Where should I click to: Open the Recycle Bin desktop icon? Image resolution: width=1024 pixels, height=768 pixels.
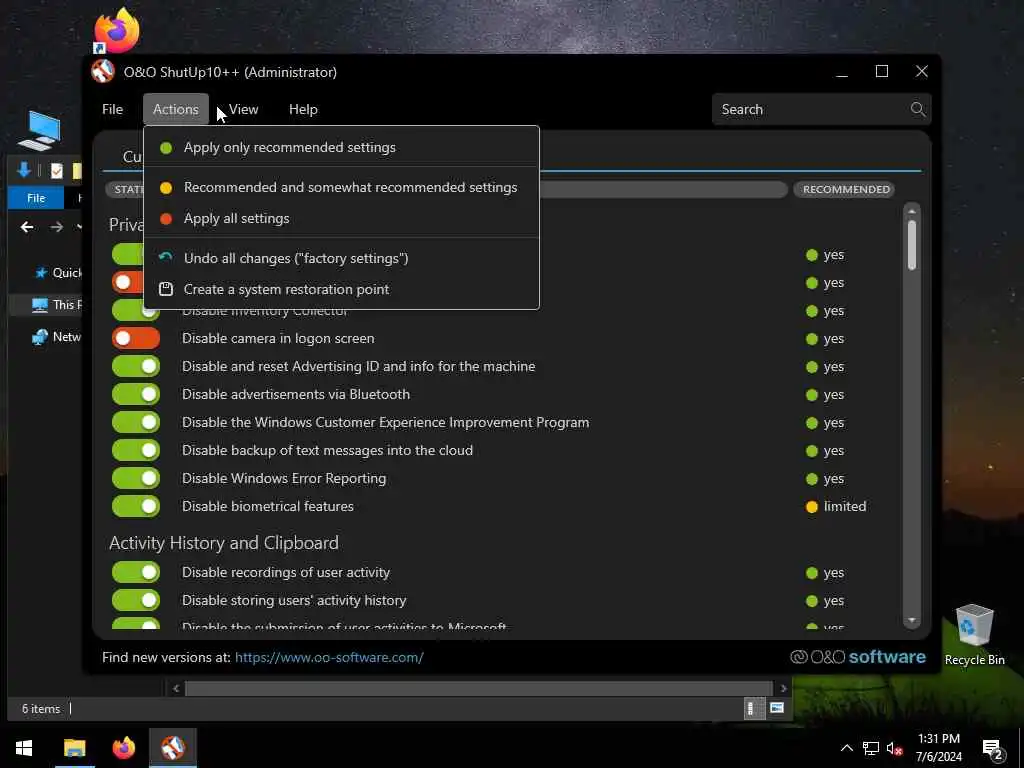point(974,635)
